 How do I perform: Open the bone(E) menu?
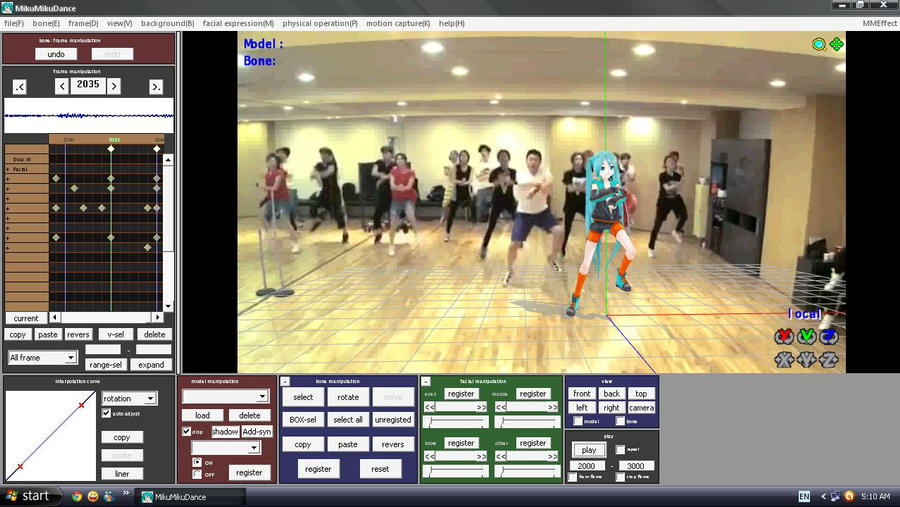tap(46, 24)
